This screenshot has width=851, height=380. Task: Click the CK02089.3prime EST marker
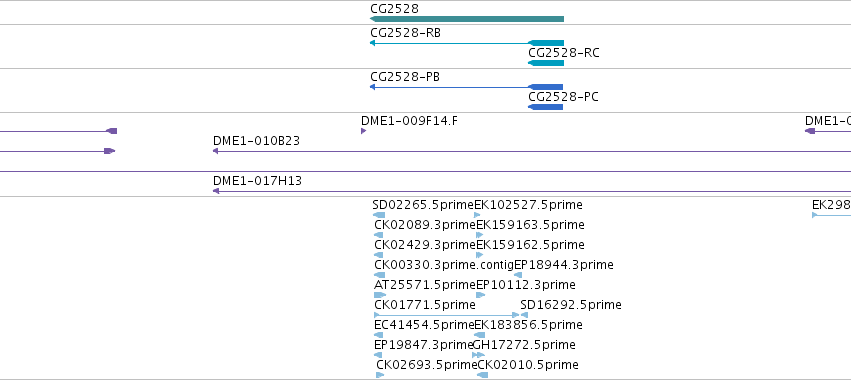[x=379, y=235]
